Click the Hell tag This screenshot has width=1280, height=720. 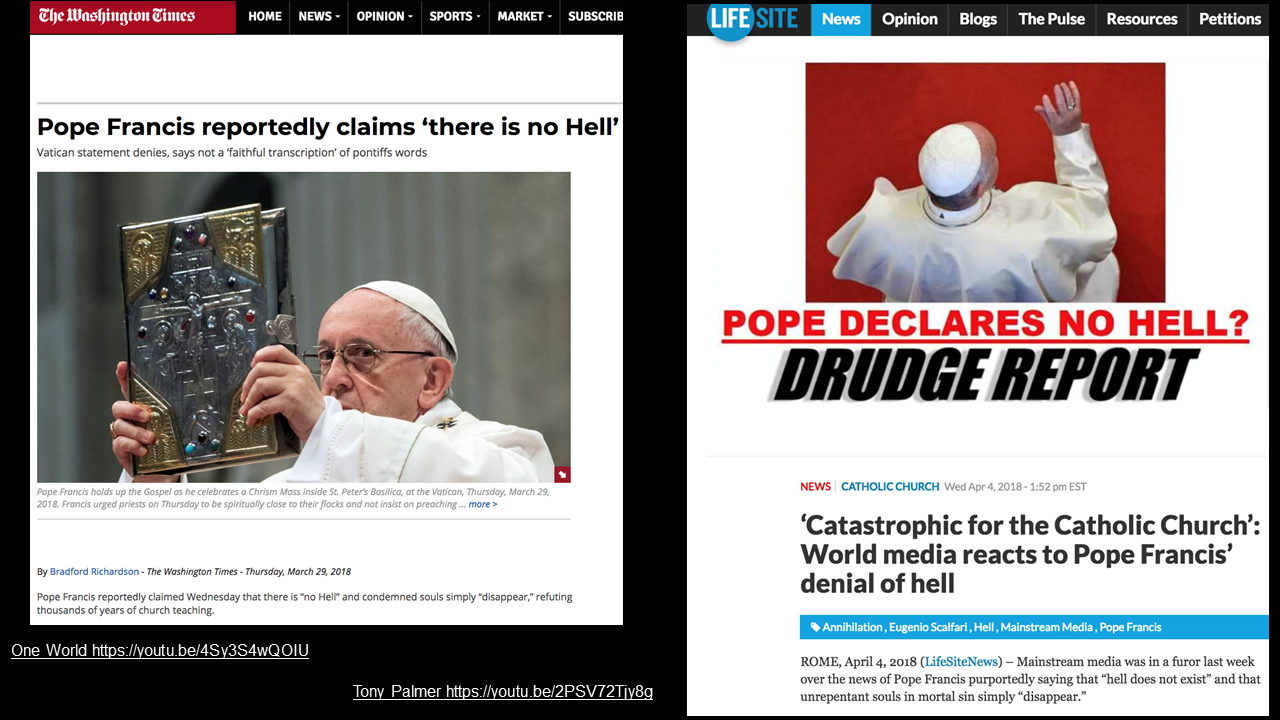[984, 627]
